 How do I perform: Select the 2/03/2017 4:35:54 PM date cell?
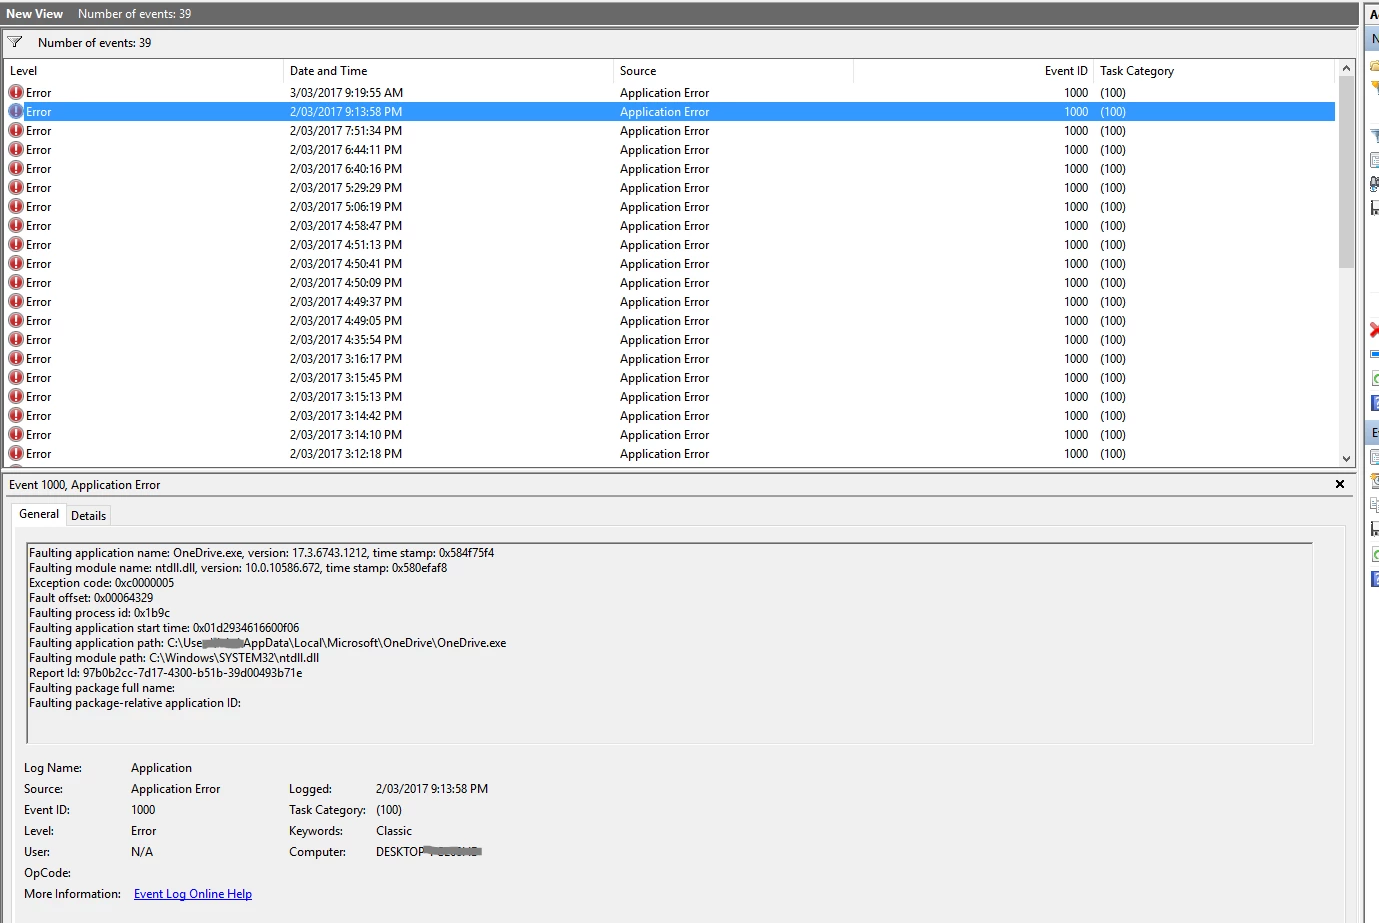[346, 339]
